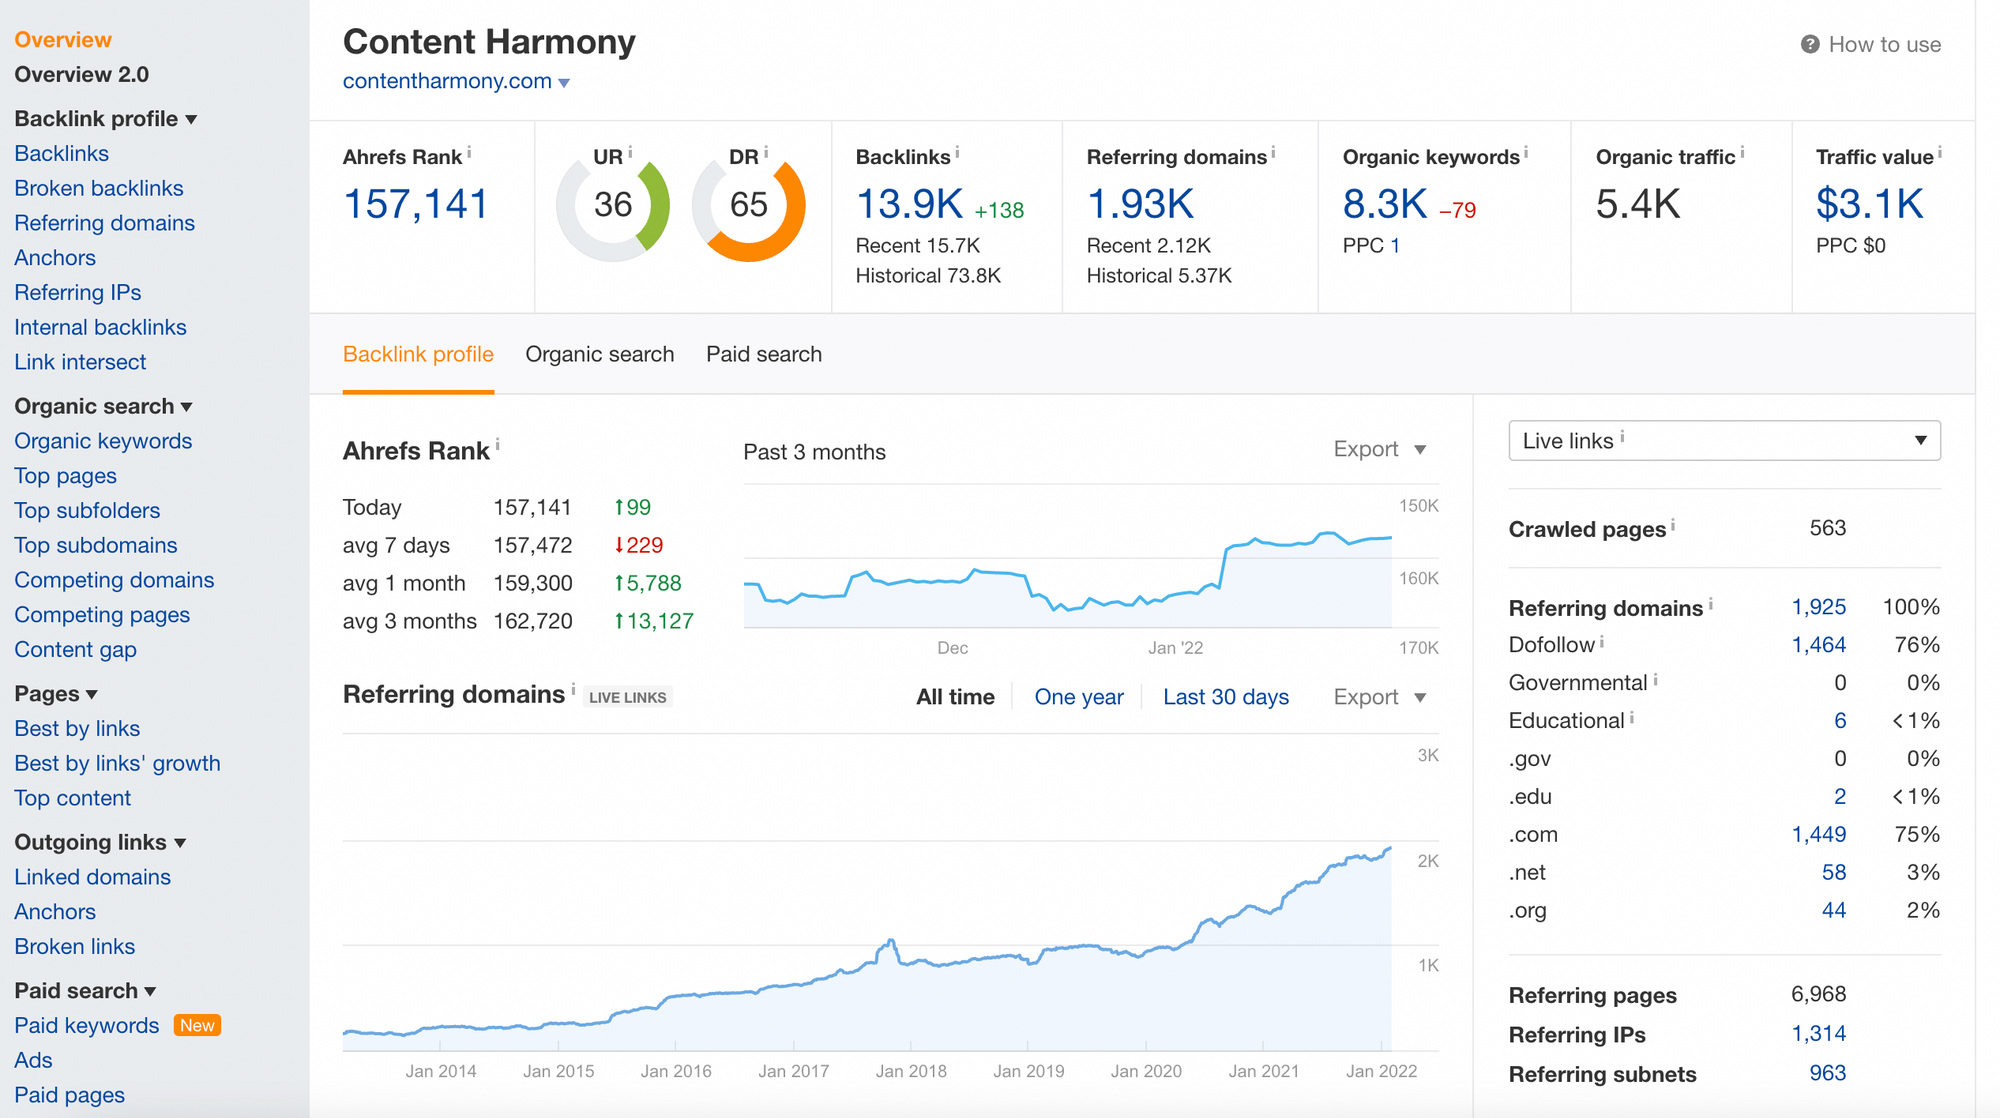Click info icon beside Dofollow label
2000x1118 pixels.
tap(1602, 642)
